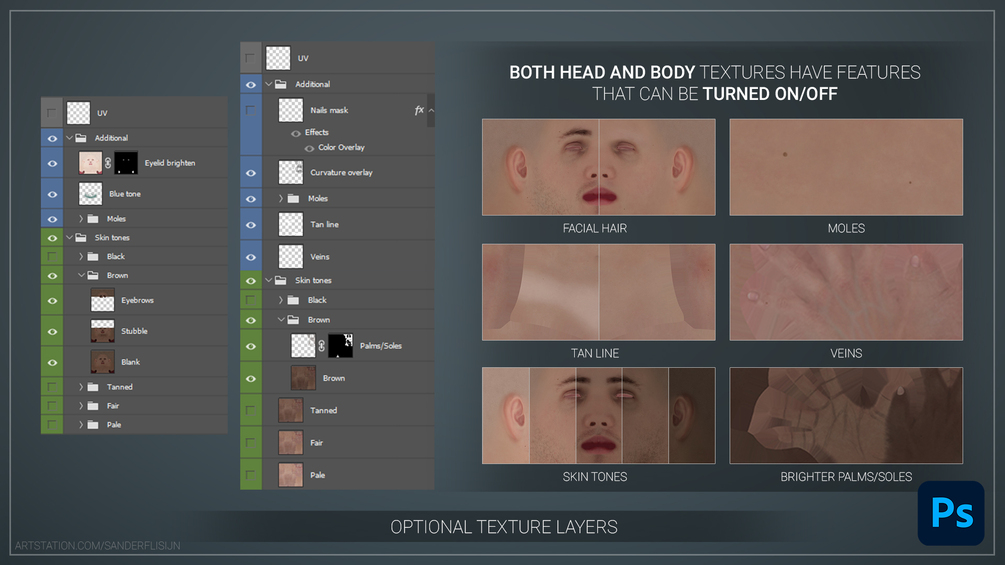Expand the Pale folder in head panel
Viewport: 1005px width, 565px height.
tap(81, 424)
